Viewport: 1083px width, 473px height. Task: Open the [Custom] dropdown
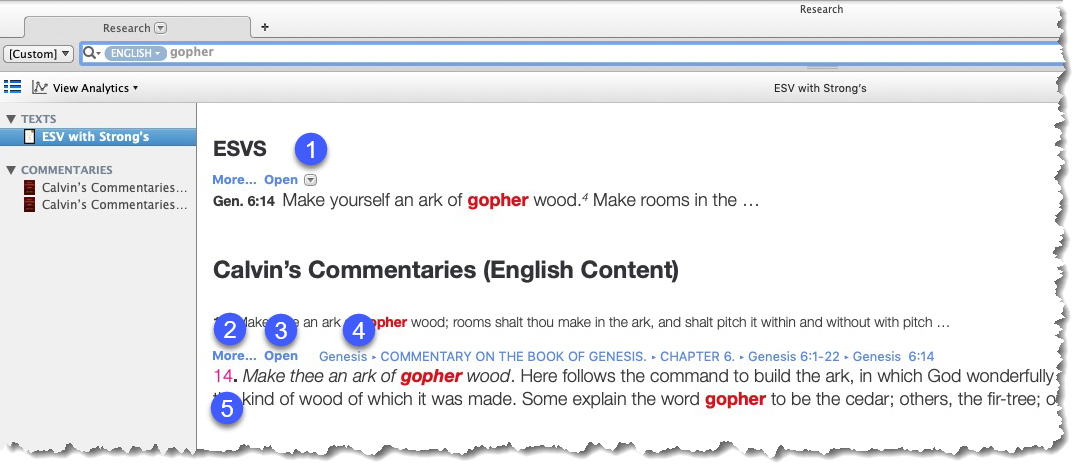[40, 53]
